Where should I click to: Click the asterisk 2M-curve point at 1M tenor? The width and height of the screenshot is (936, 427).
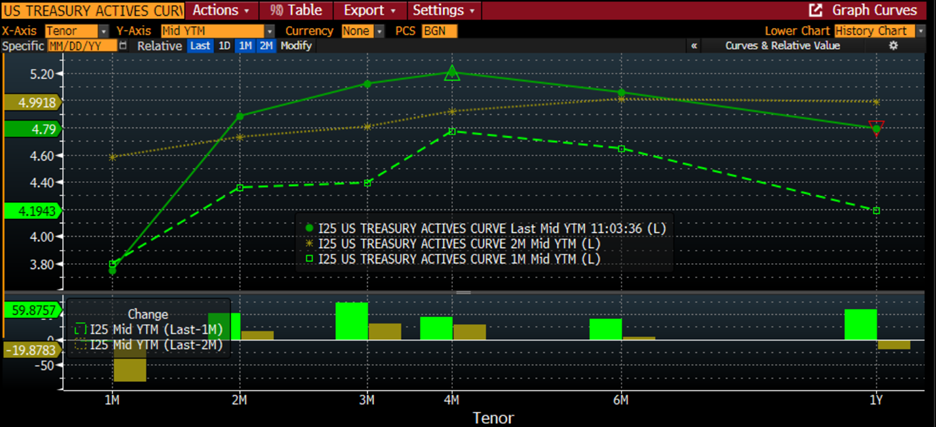coord(112,157)
